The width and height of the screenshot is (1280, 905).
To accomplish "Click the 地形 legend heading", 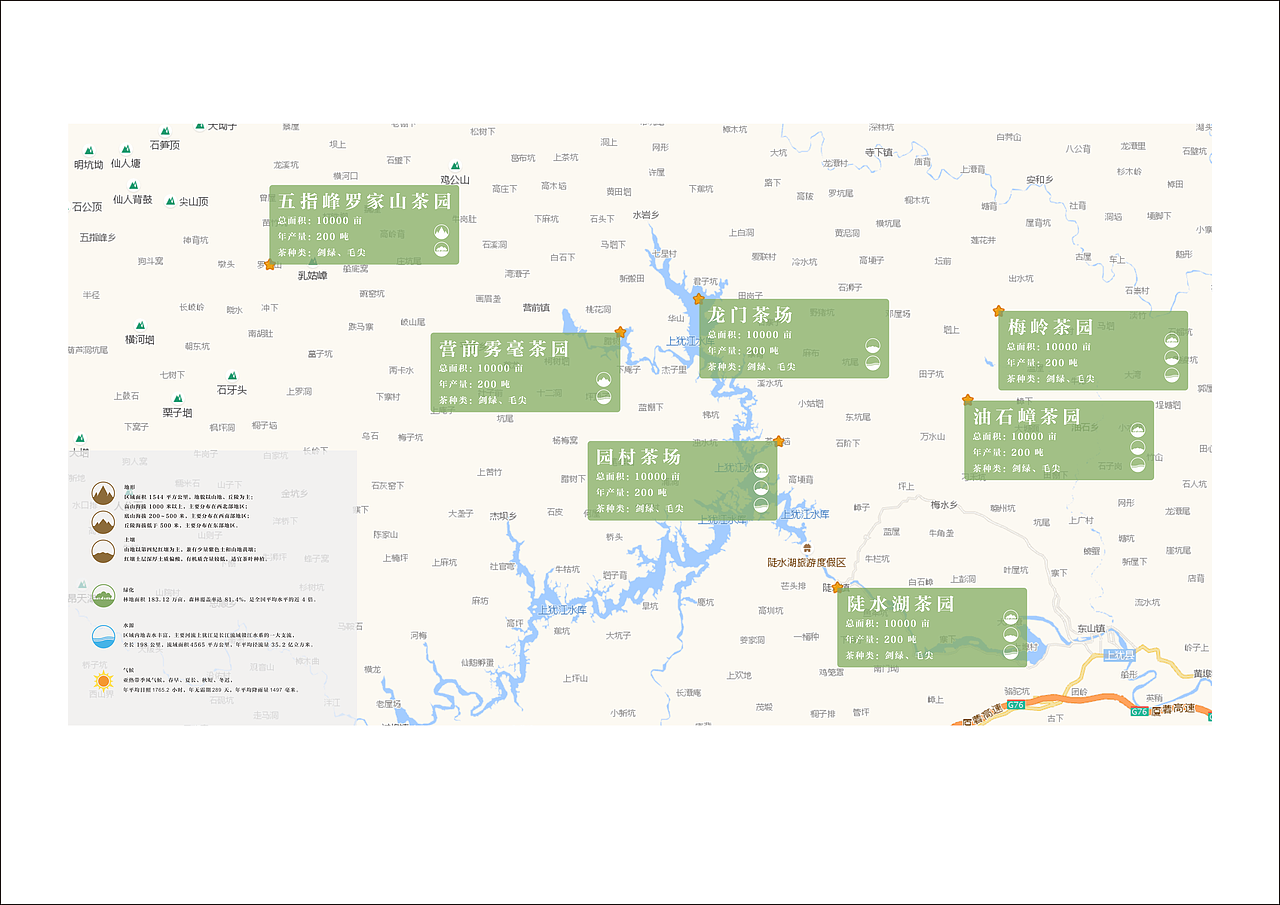I will 128,487.
